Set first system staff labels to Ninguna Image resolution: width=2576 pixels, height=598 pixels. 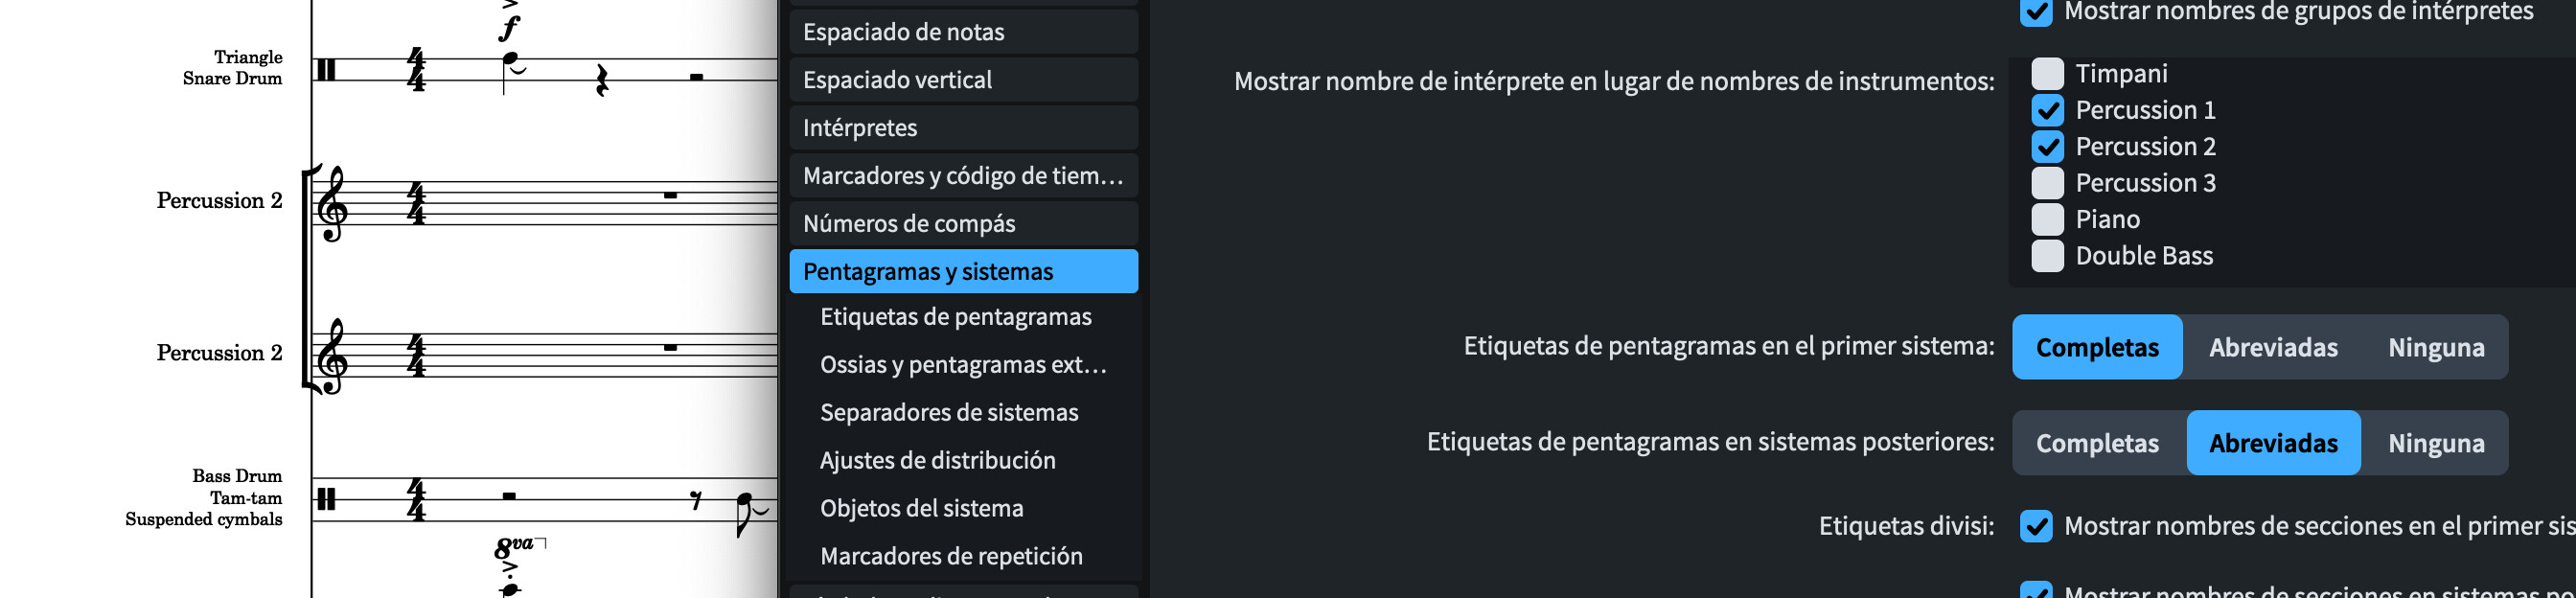tap(2436, 348)
